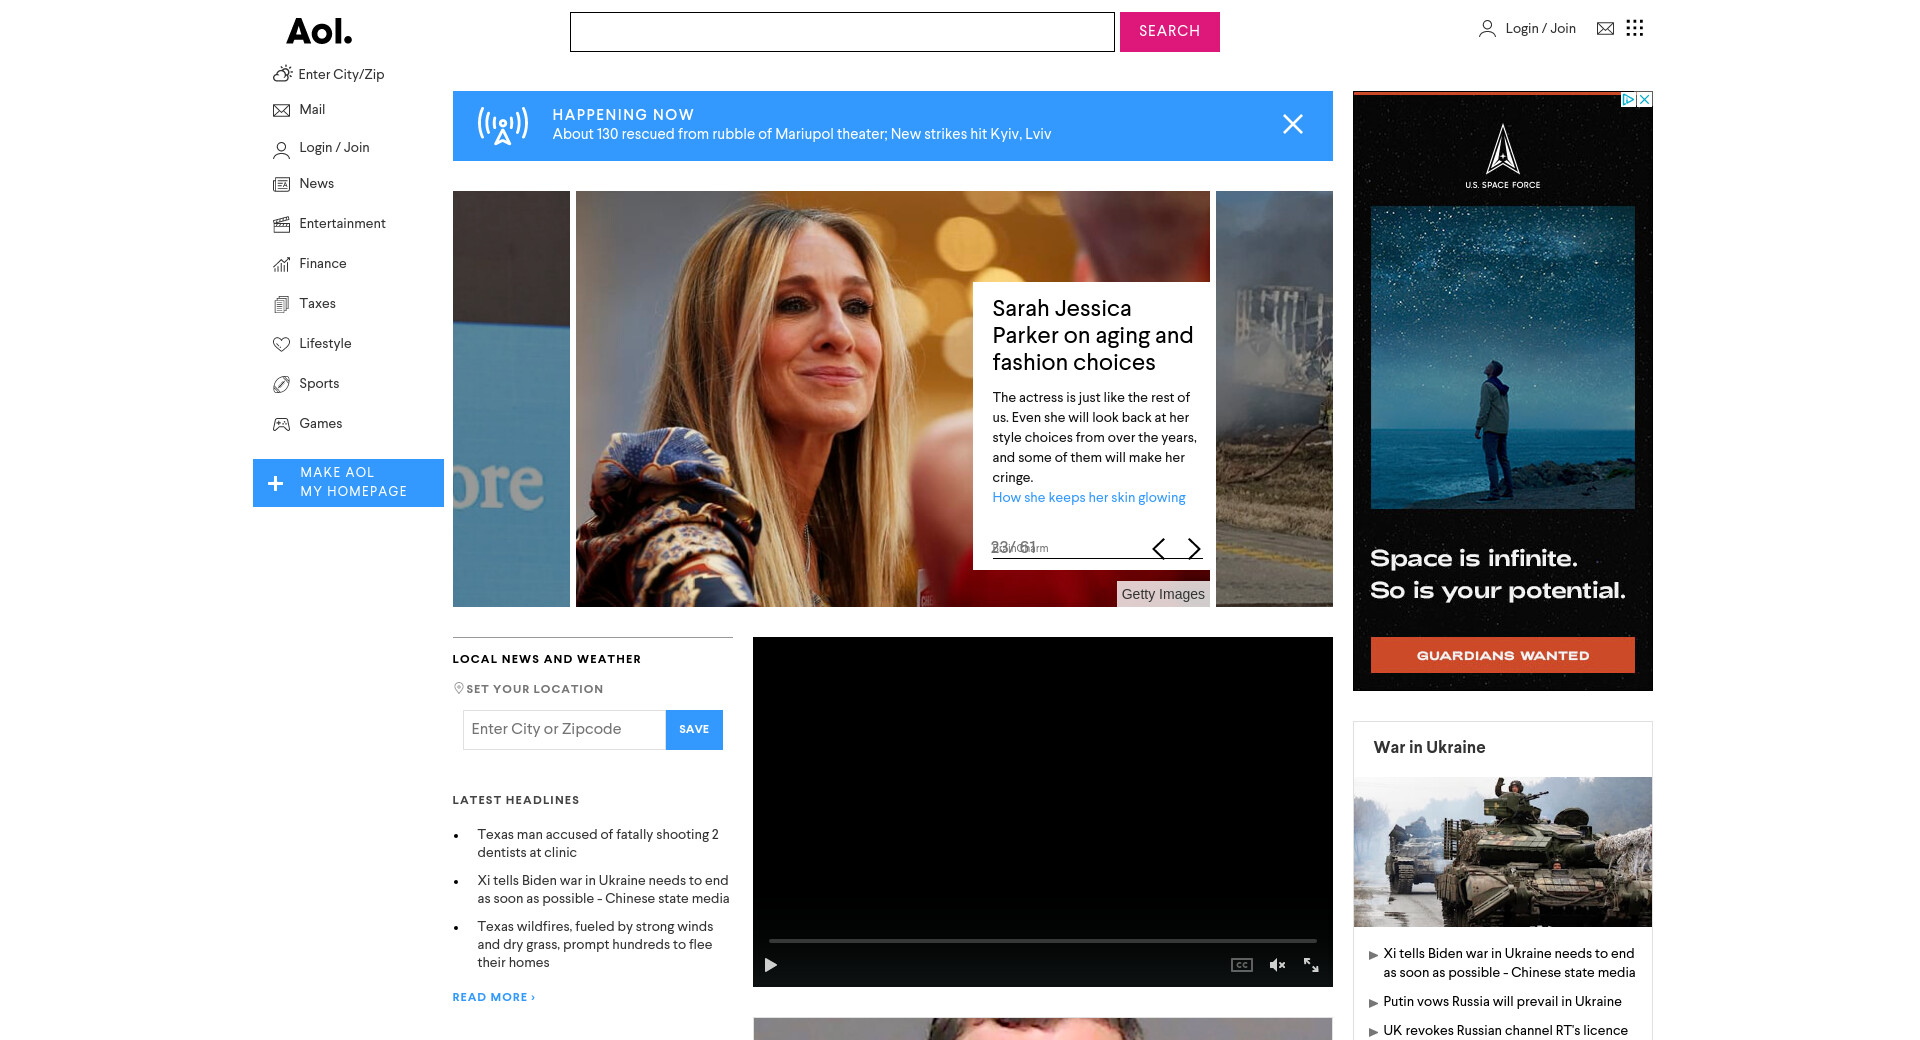Click the weather icon beside Enter City/Zip

tap(283, 74)
